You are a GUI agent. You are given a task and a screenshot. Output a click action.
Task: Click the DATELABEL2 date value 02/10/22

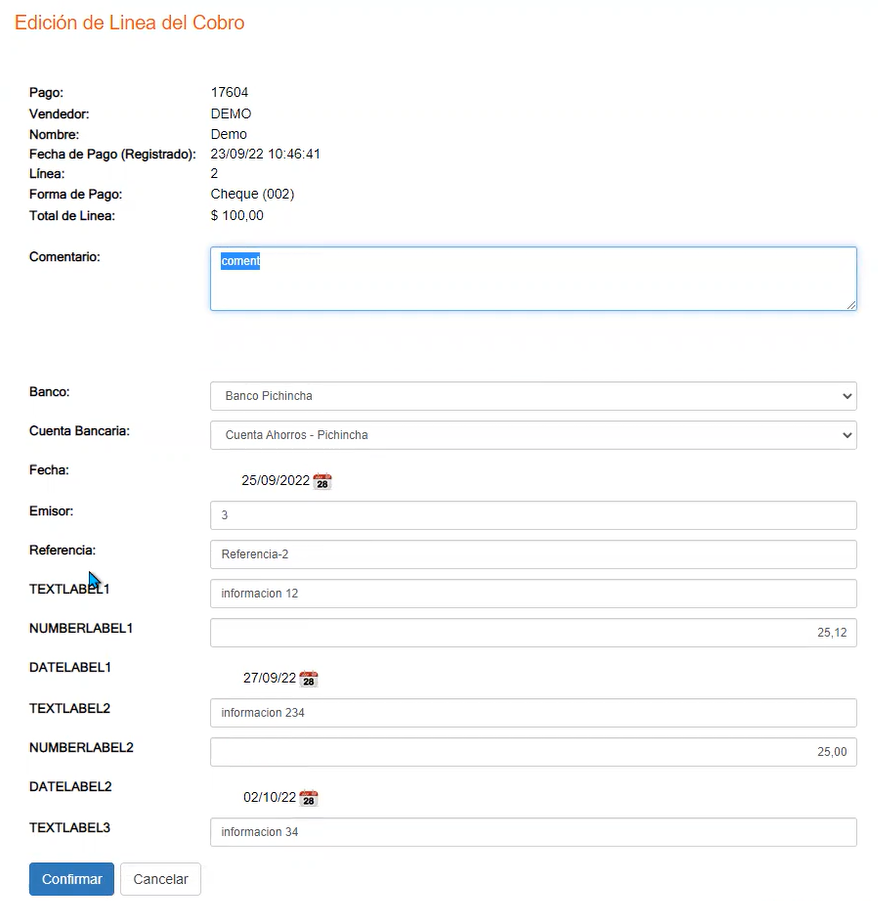click(x=269, y=798)
